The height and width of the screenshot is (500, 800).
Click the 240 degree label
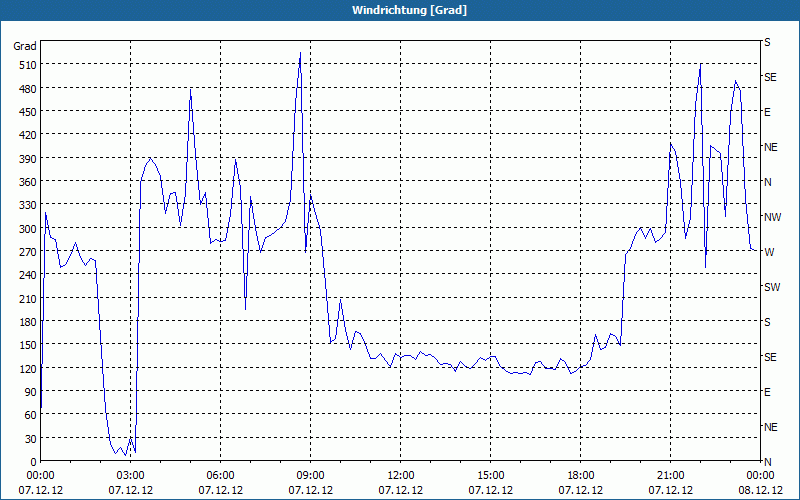point(28,276)
